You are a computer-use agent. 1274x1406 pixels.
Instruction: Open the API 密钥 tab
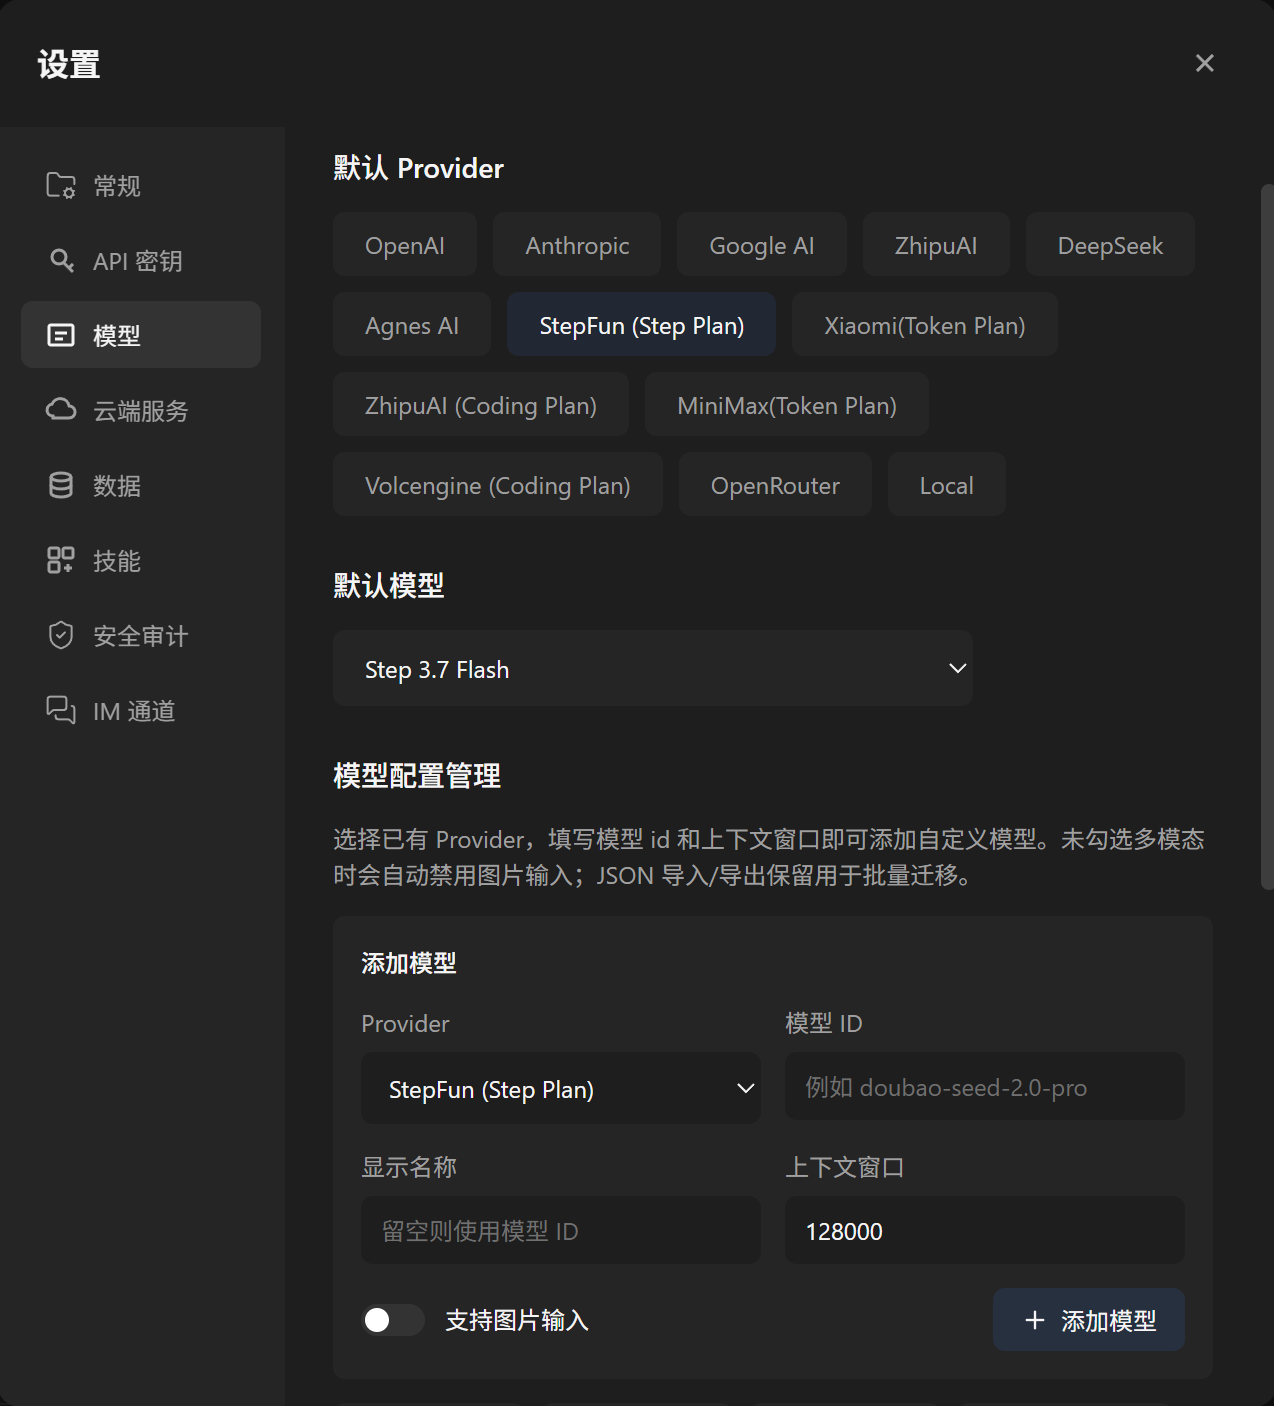(141, 260)
